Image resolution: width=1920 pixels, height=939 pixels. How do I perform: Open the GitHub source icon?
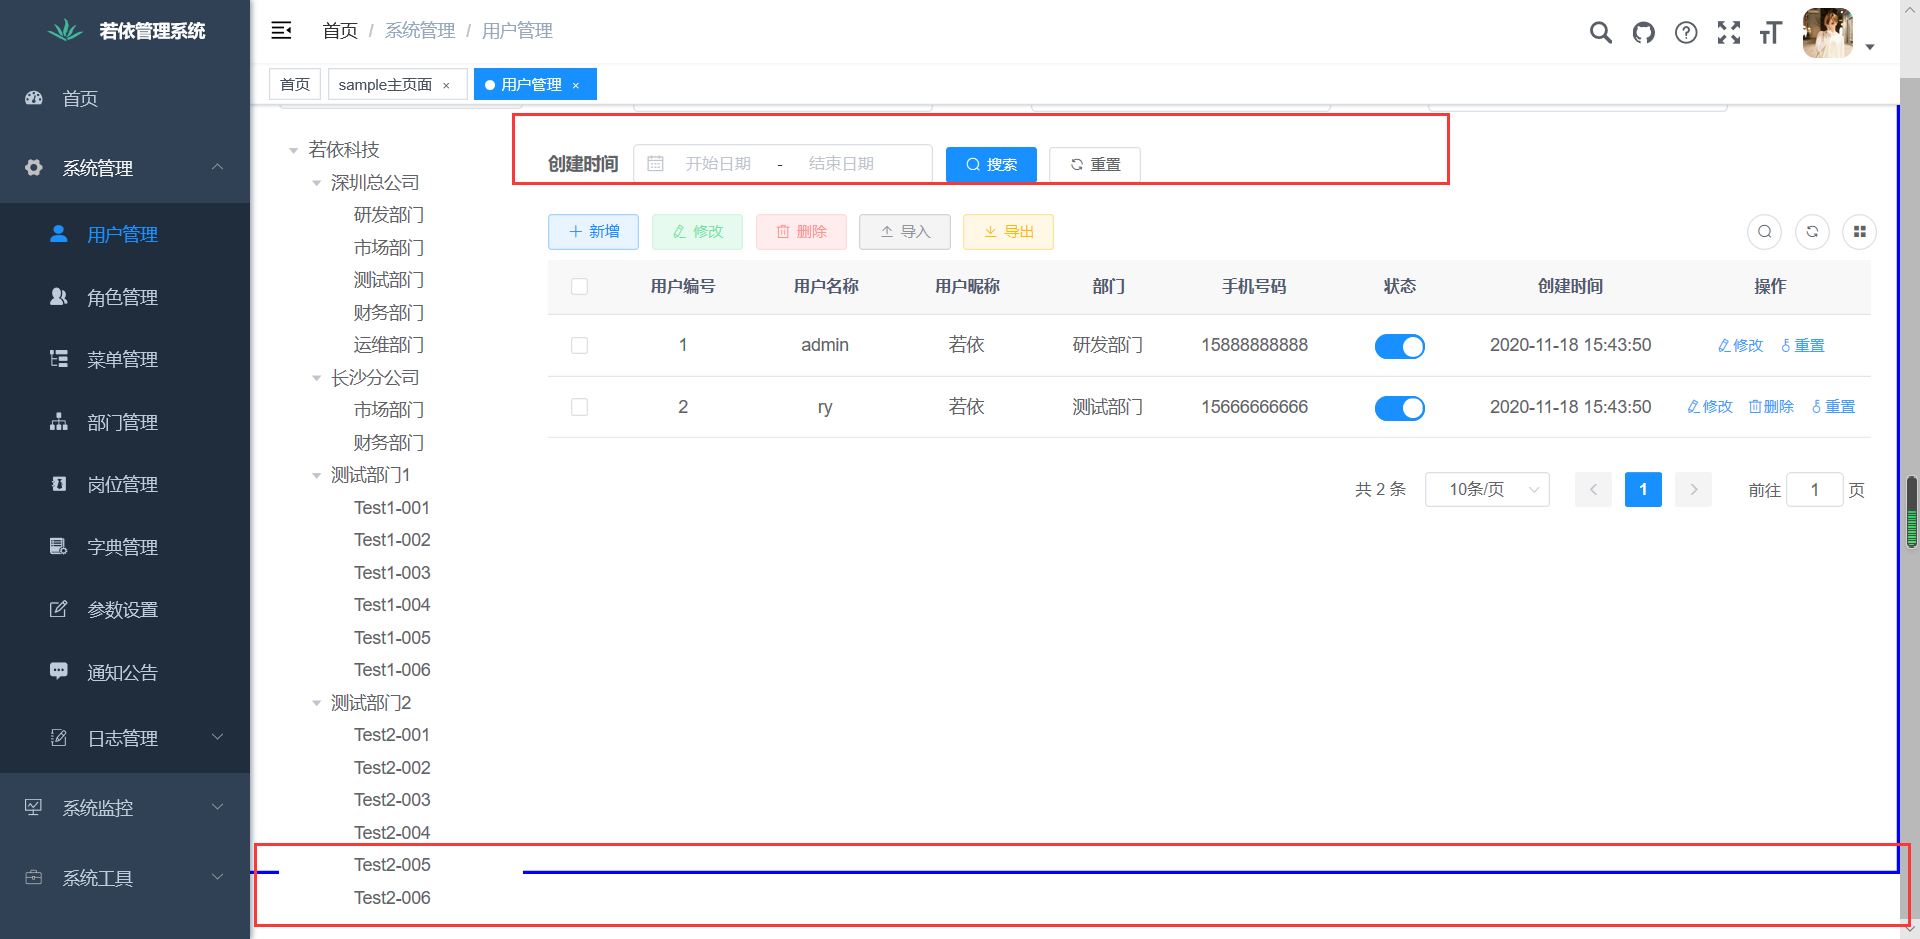(x=1643, y=33)
